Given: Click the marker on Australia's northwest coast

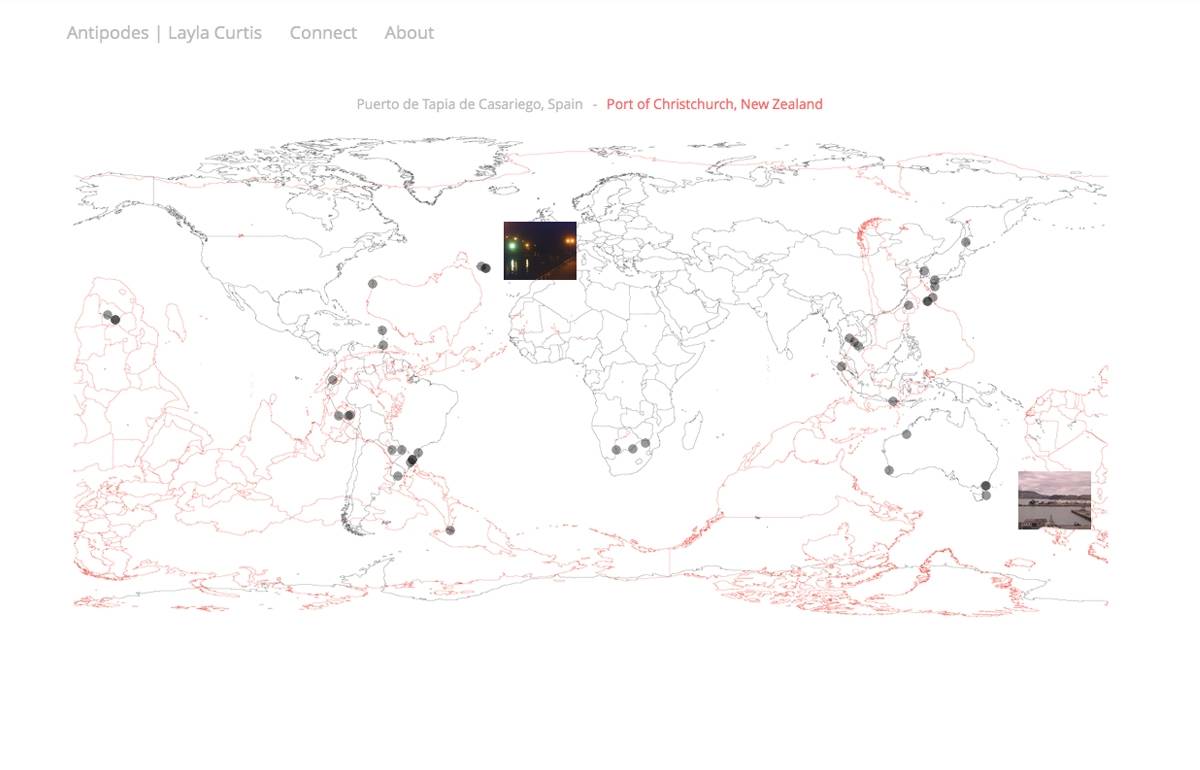Looking at the screenshot, I should [907, 434].
